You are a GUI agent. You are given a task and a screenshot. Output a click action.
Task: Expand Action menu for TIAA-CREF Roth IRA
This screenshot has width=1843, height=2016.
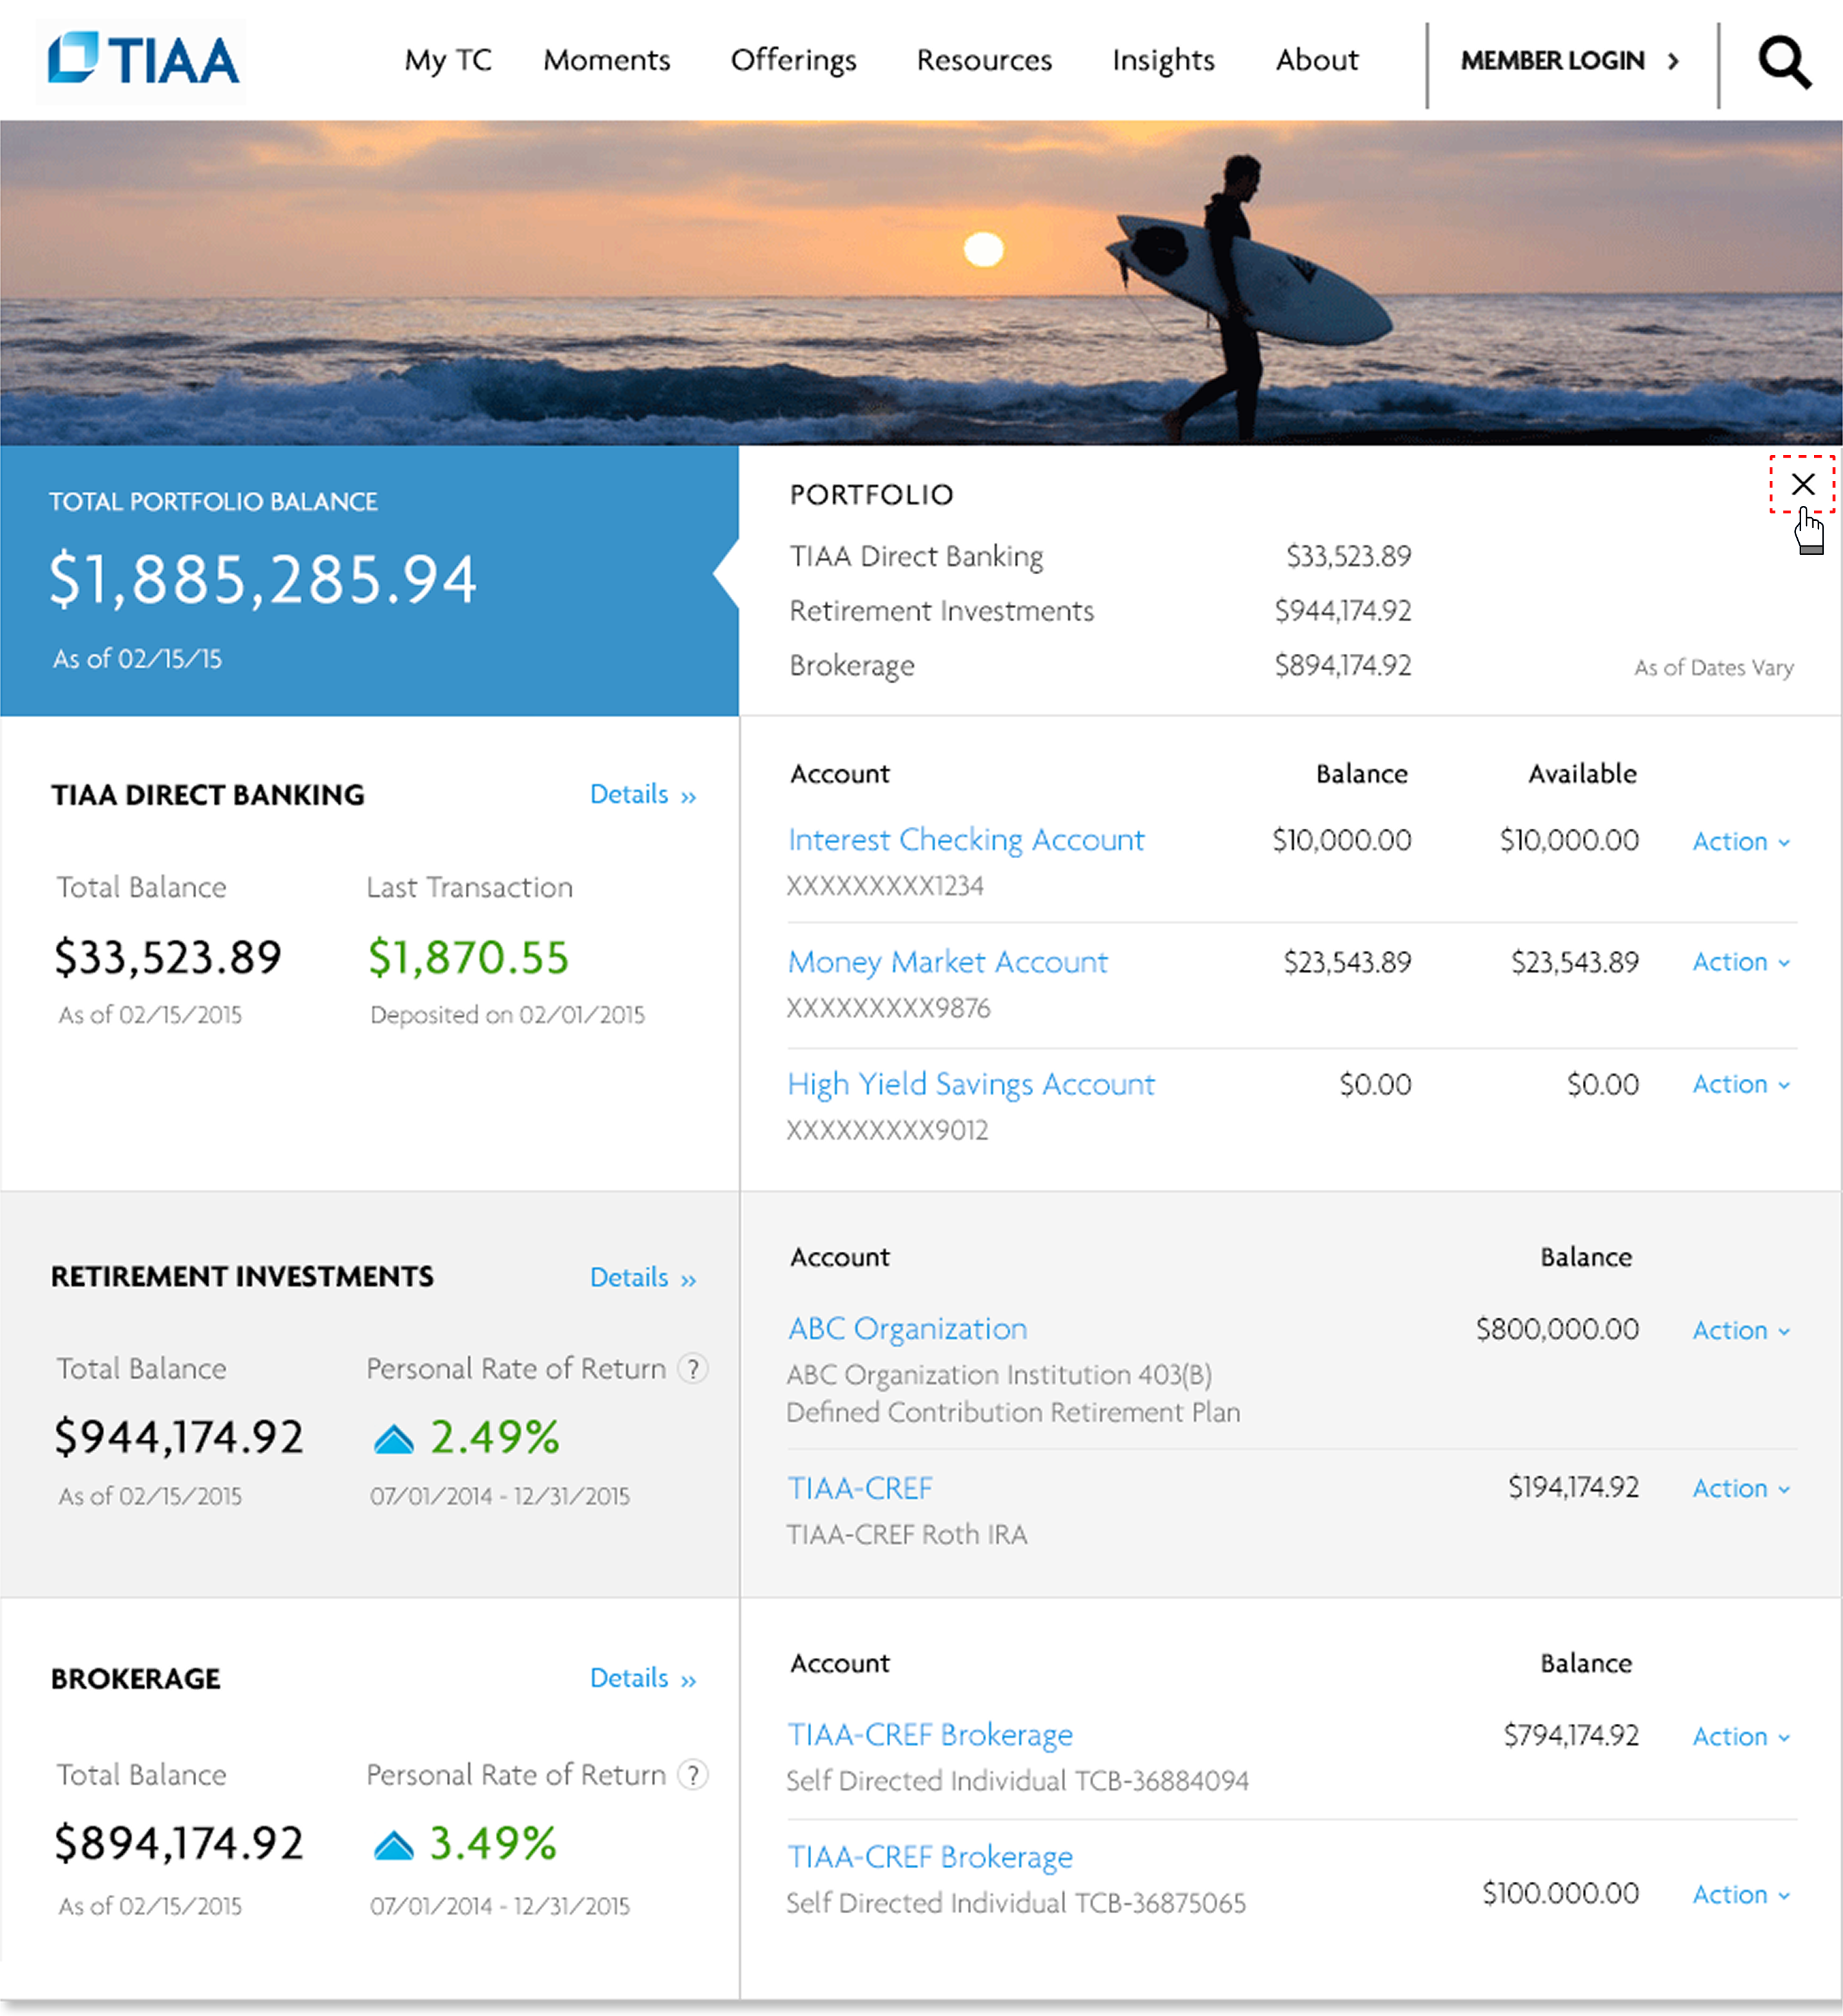(x=1740, y=1489)
